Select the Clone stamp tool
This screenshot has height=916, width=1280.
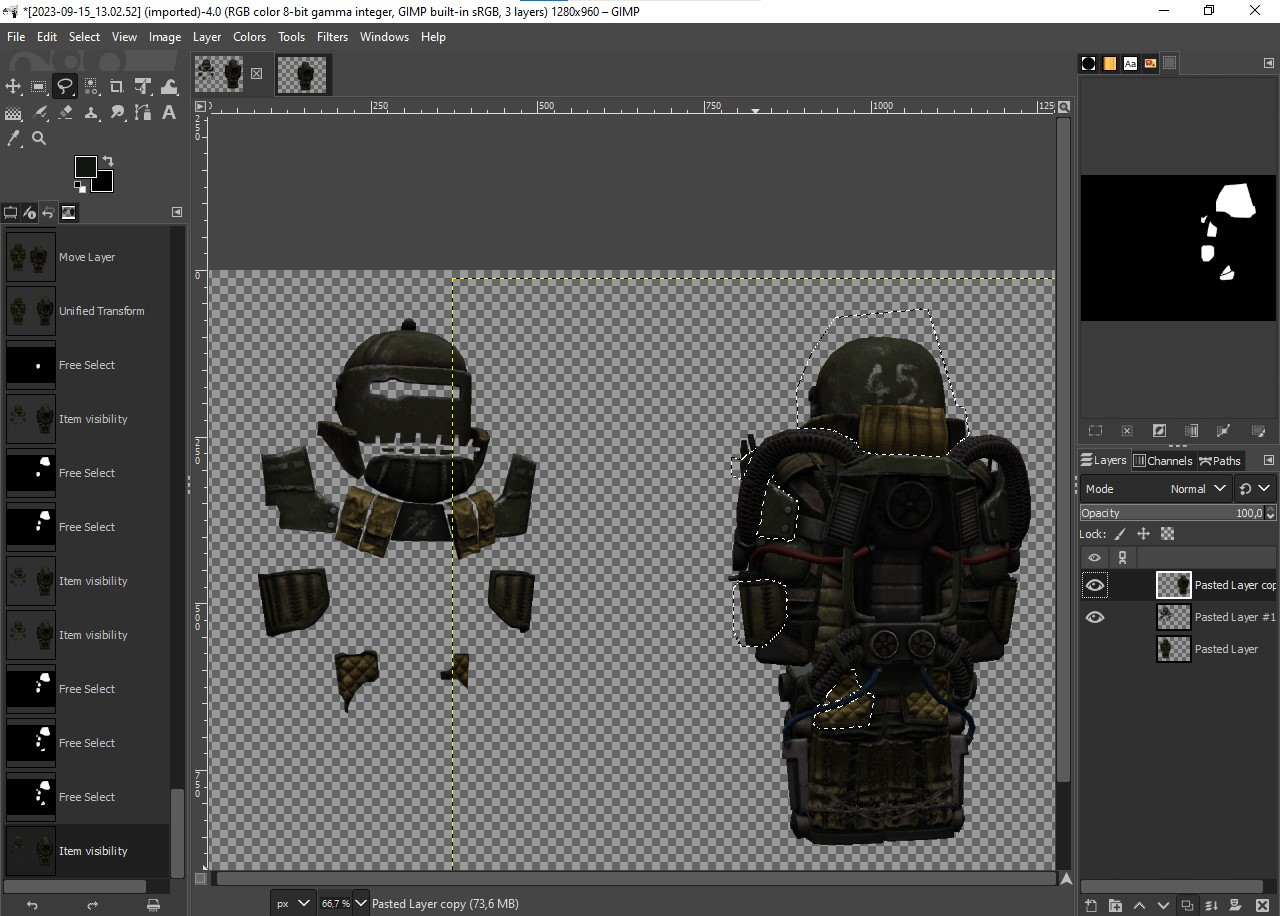pos(91,113)
